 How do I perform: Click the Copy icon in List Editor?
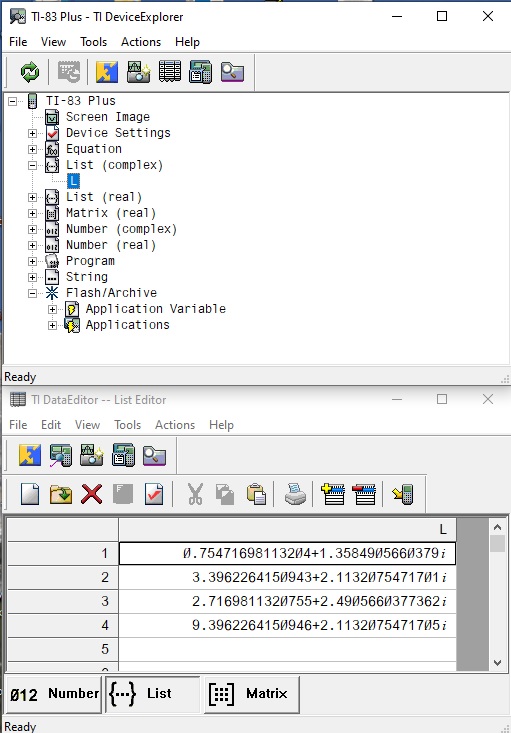[225, 494]
